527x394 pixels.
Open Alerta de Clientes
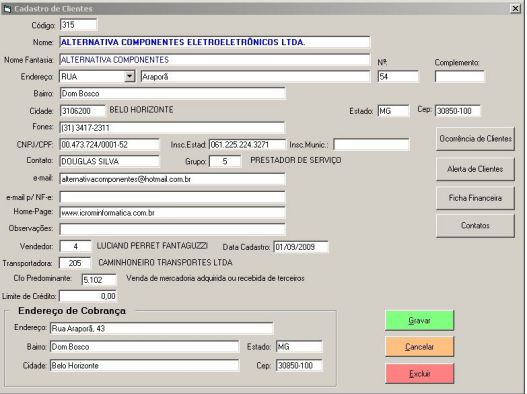point(475,169)
